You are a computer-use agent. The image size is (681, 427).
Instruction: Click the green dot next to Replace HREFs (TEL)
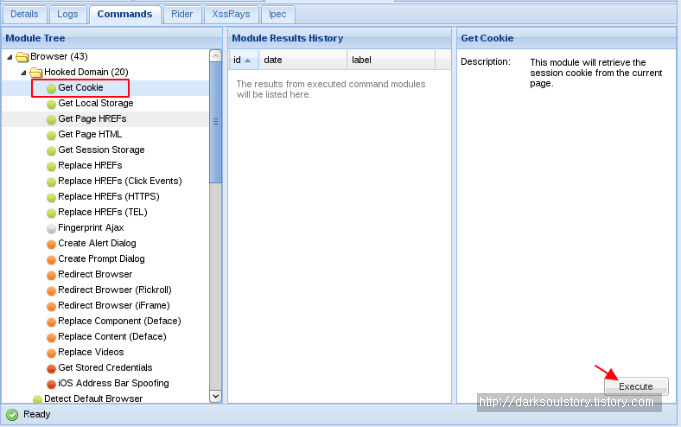(x=51, y=213)
